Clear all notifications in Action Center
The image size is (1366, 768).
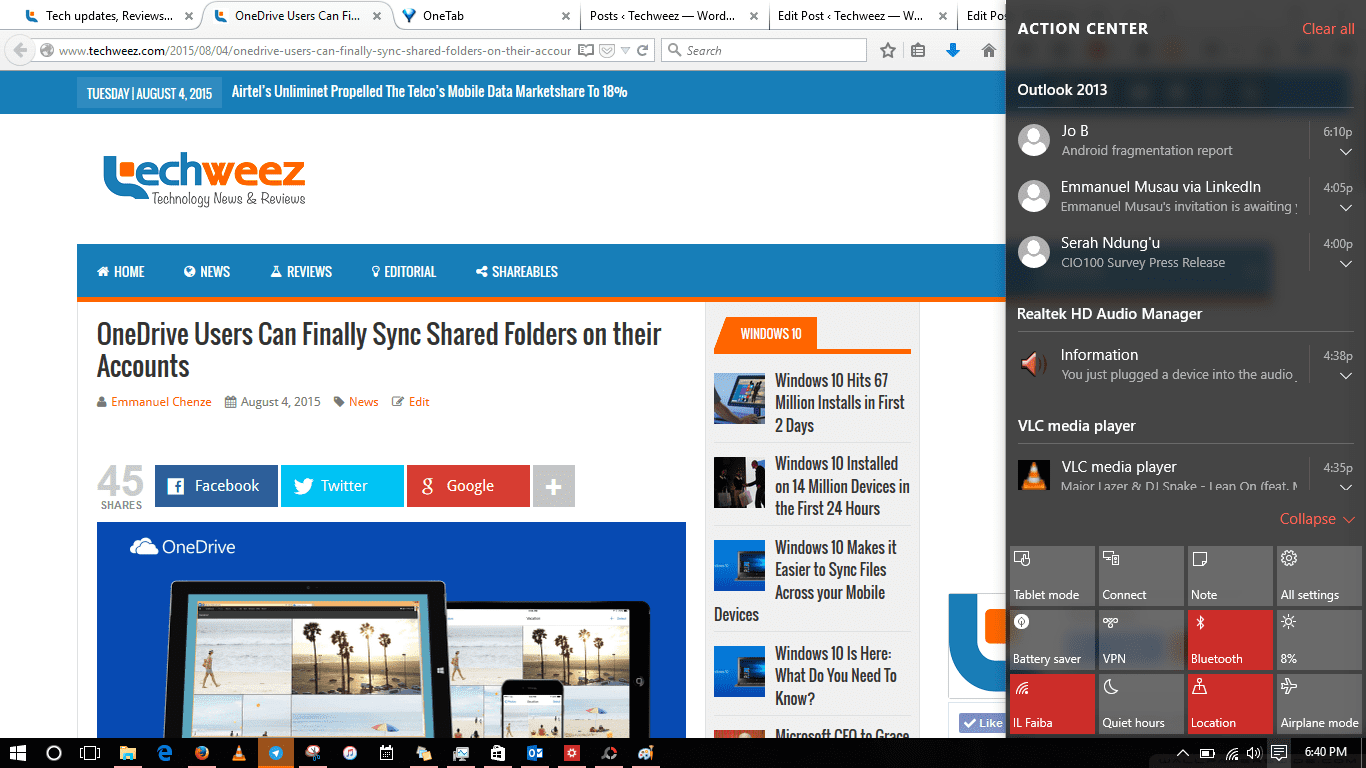pyautogui.click(x=1328, y=29)
